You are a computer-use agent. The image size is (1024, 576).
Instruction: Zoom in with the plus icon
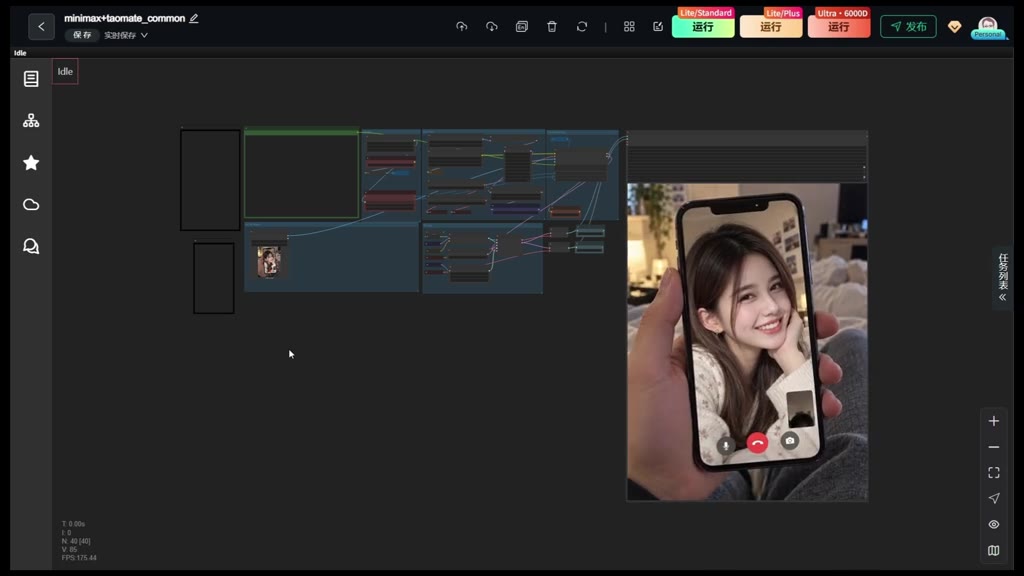coord(993,421)
